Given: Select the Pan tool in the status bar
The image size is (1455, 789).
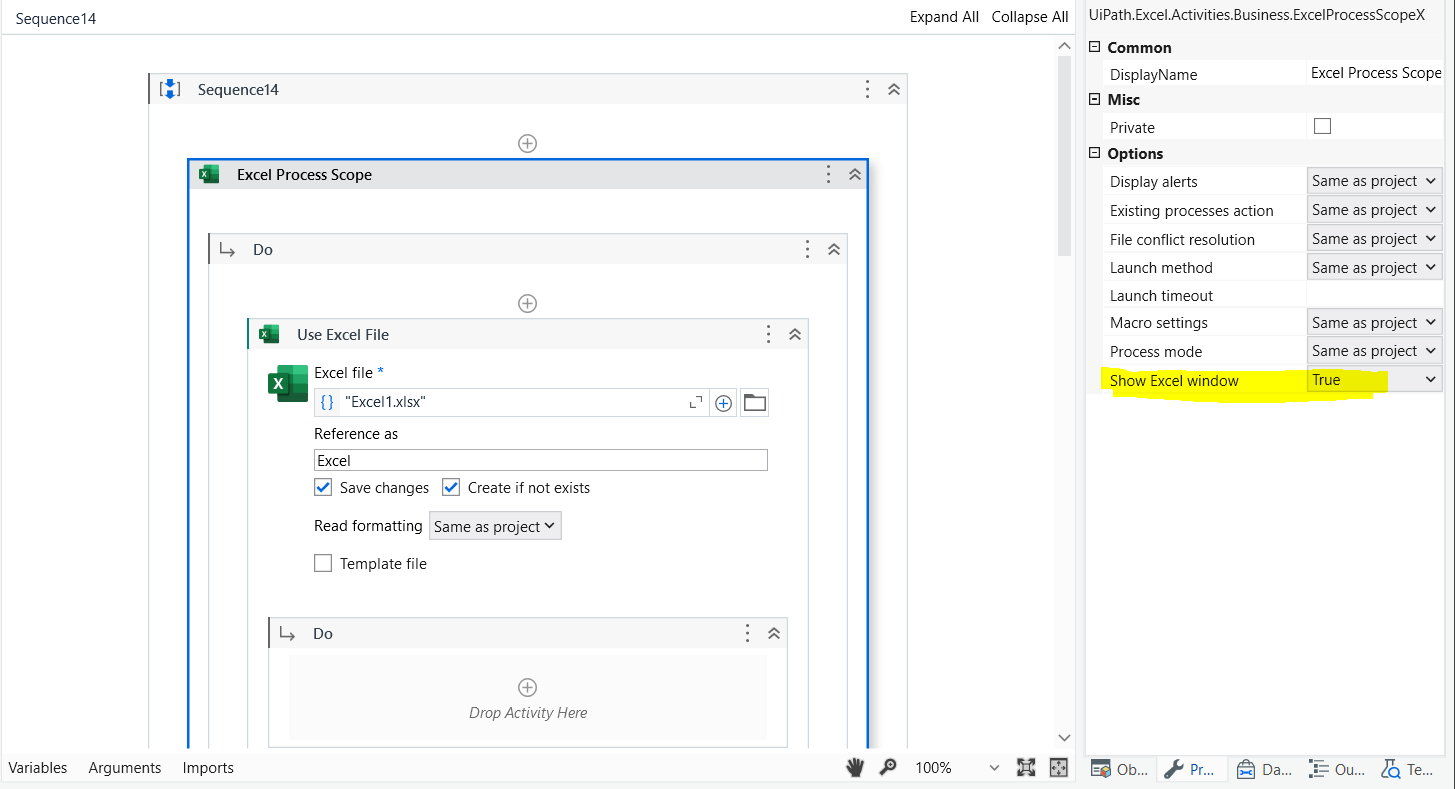Looking at the screenshot, I should (855, 767).
